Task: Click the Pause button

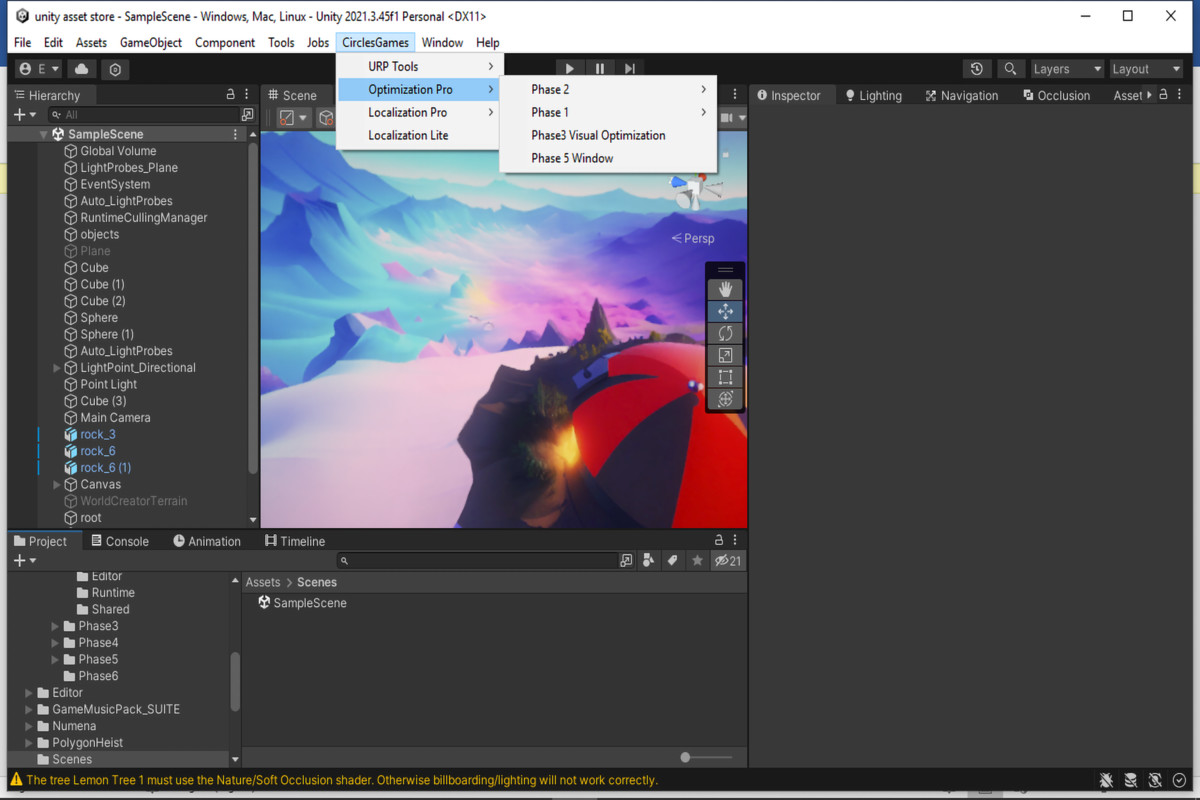Action: (x=600, y=69)
